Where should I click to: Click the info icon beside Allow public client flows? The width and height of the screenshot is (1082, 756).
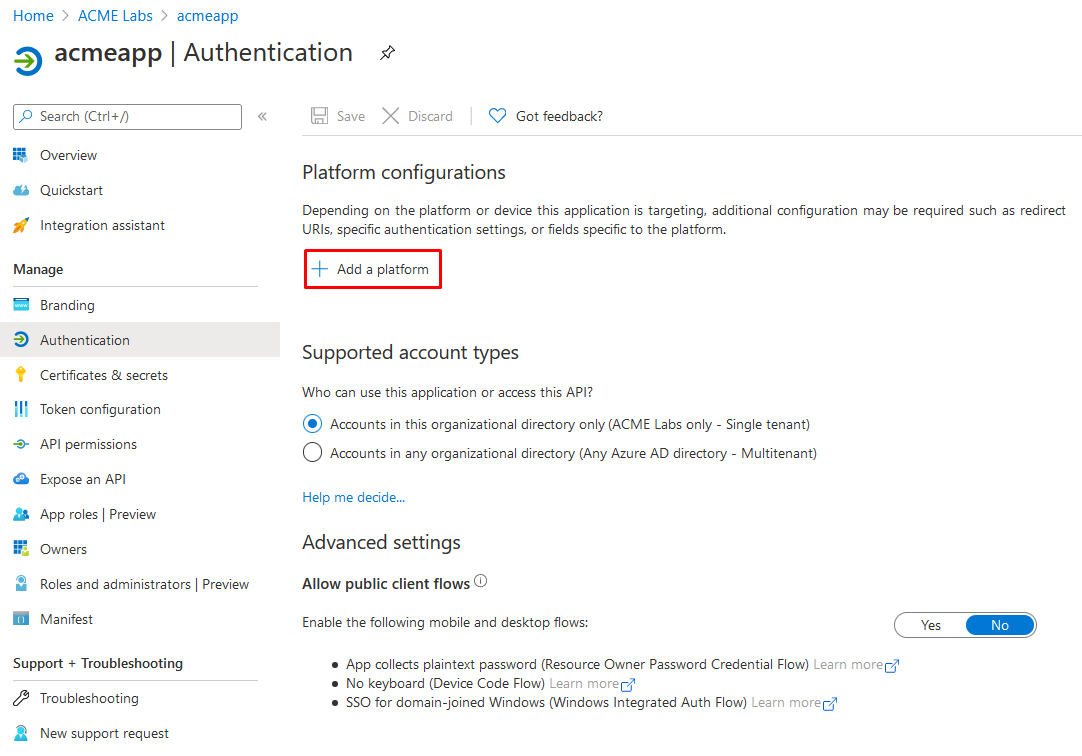[481, 581]
